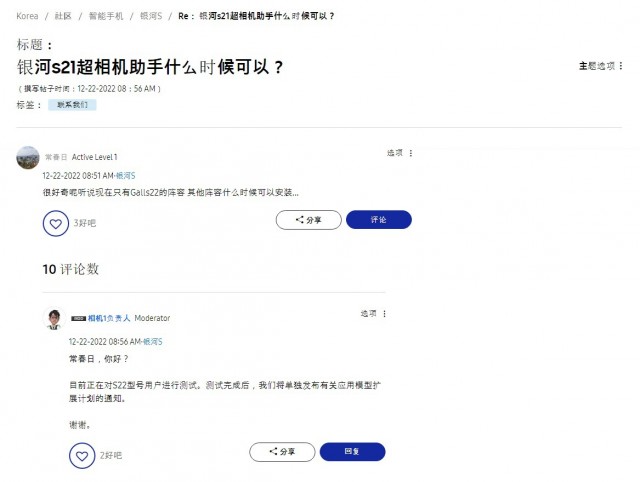Select the 联系我们 tag label
Screen dimensions: 640x482
[x=72, y=105]
